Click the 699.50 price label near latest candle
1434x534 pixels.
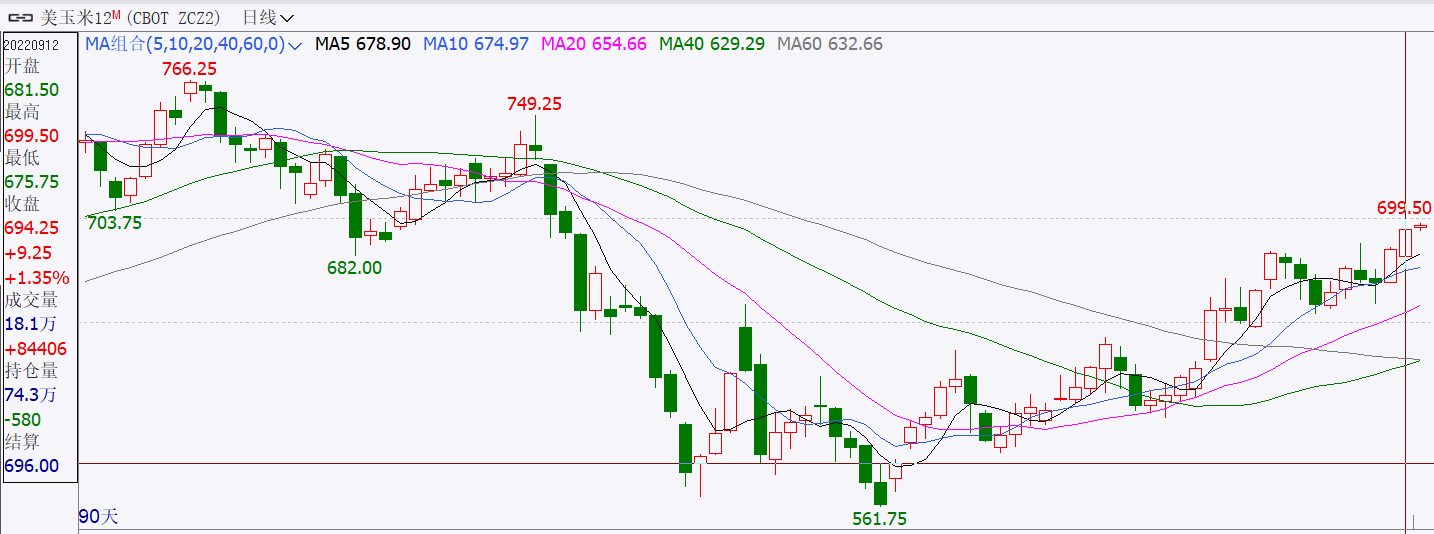pos(1404,208)
